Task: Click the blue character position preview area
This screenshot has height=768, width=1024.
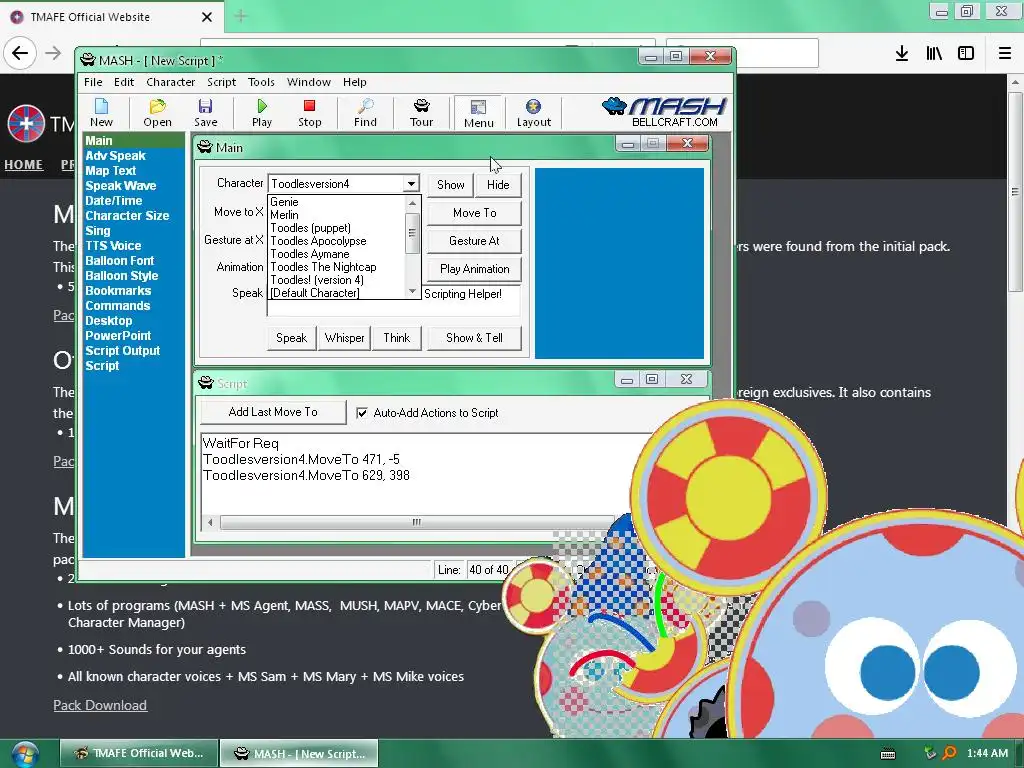Action: [x=619, y=263]
